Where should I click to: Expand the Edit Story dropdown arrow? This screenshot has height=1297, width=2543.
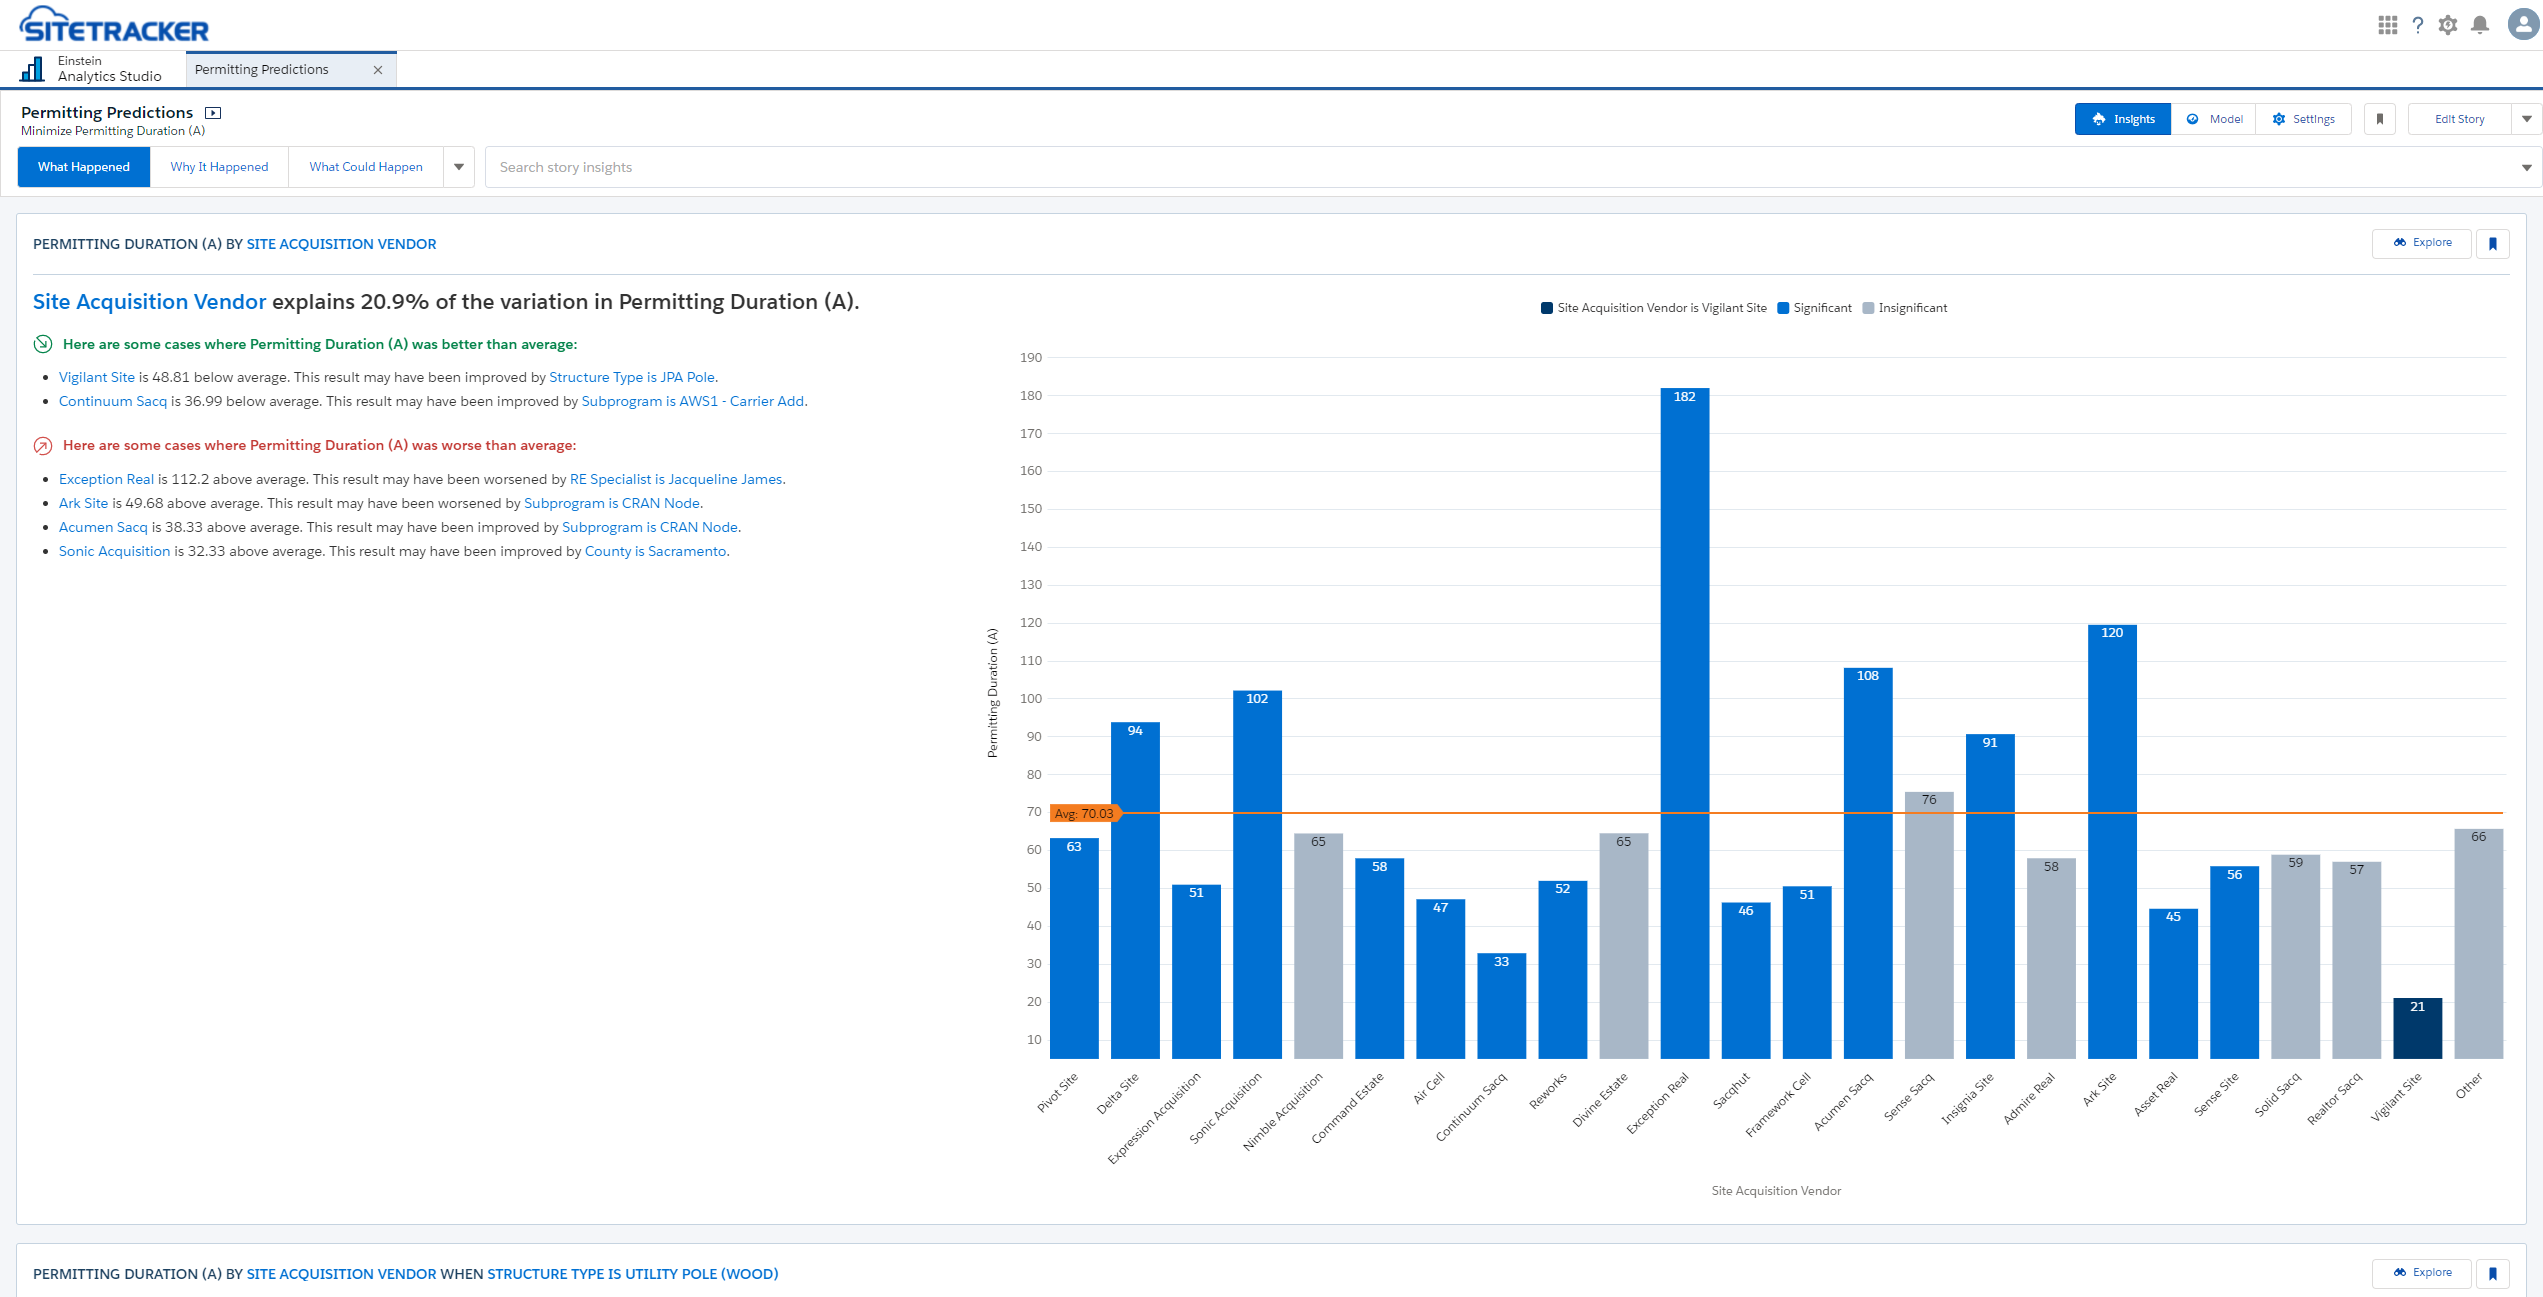[2527, 119]
